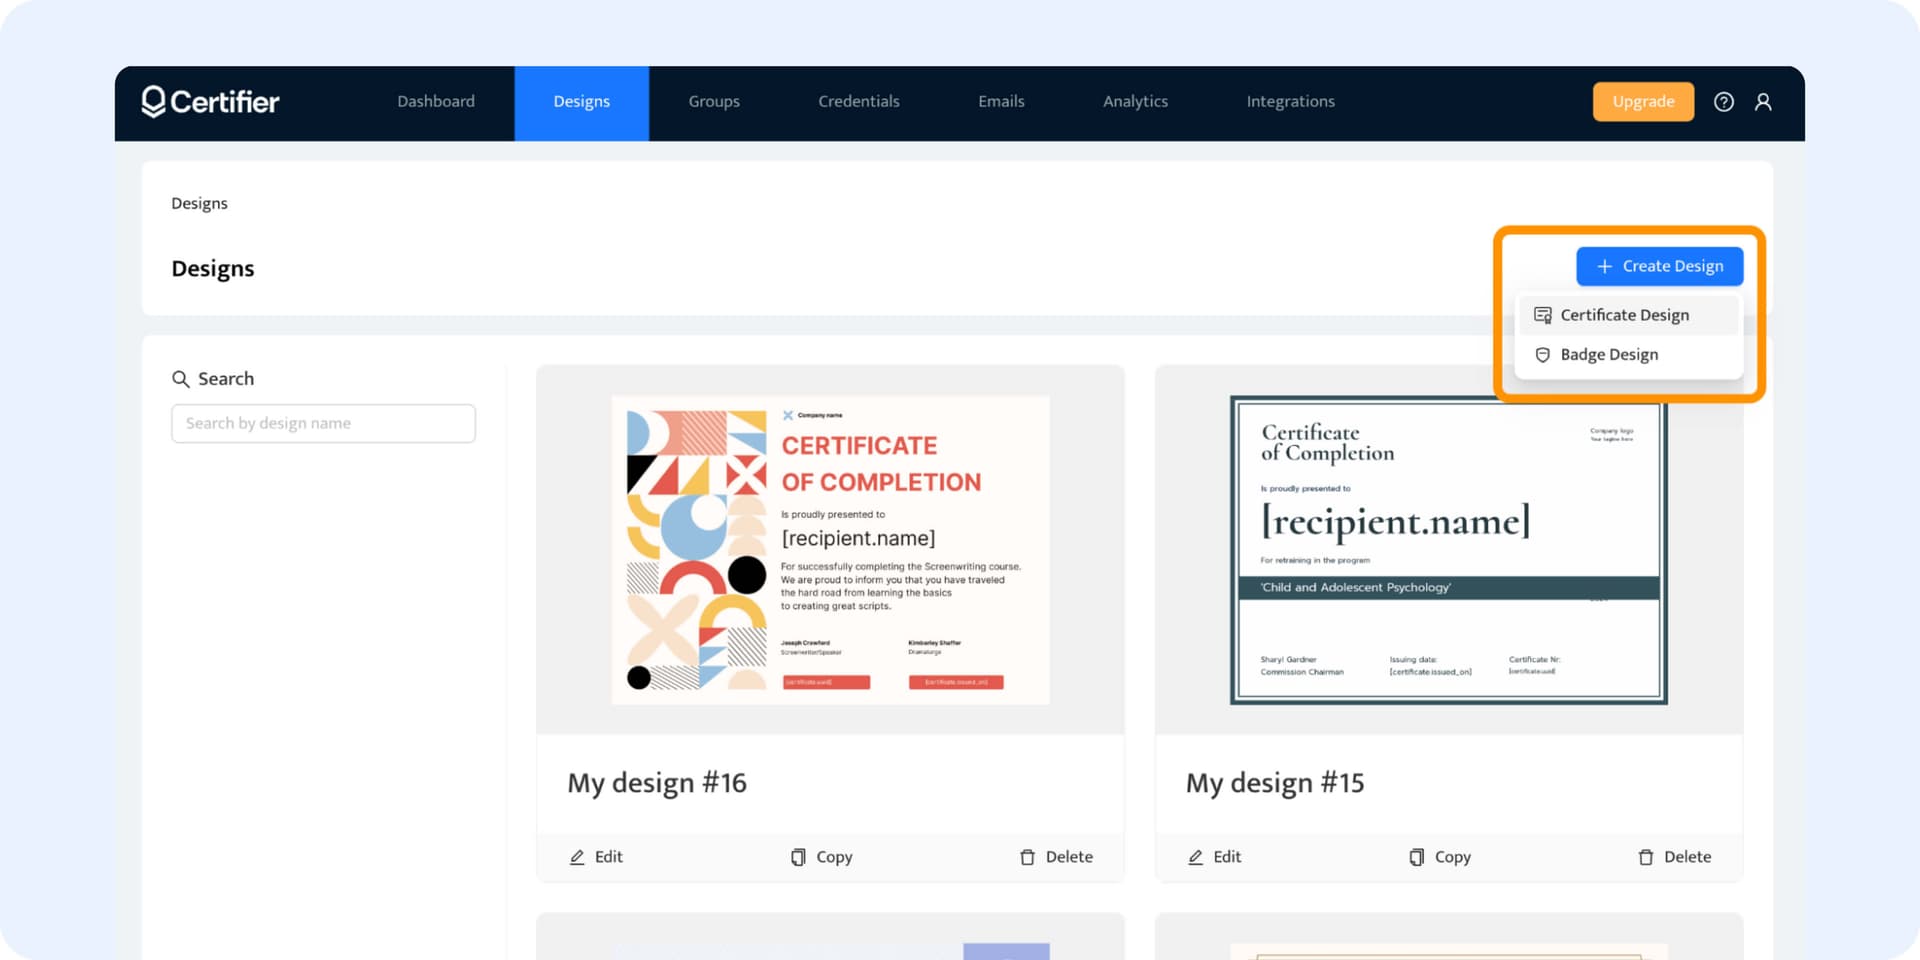Click the copy icon under My design #15
This screenshot has height=960, width=1920.
(1416, 857)
